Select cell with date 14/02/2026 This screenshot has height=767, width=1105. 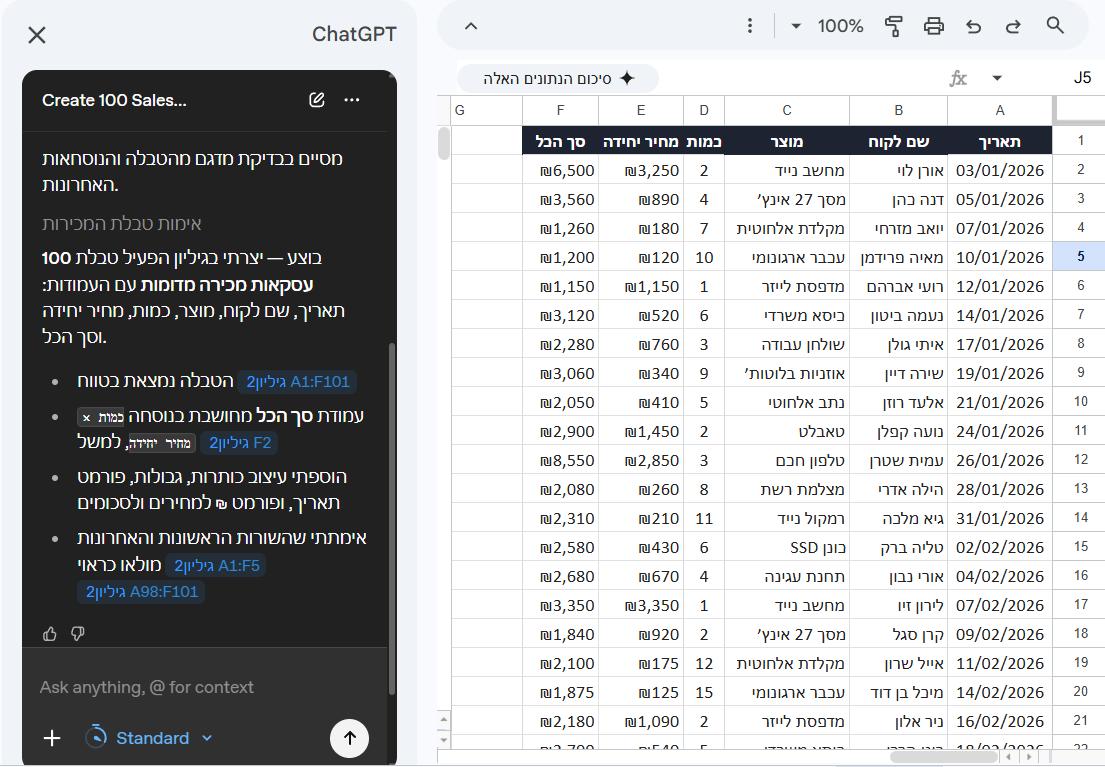[1000, 692]
